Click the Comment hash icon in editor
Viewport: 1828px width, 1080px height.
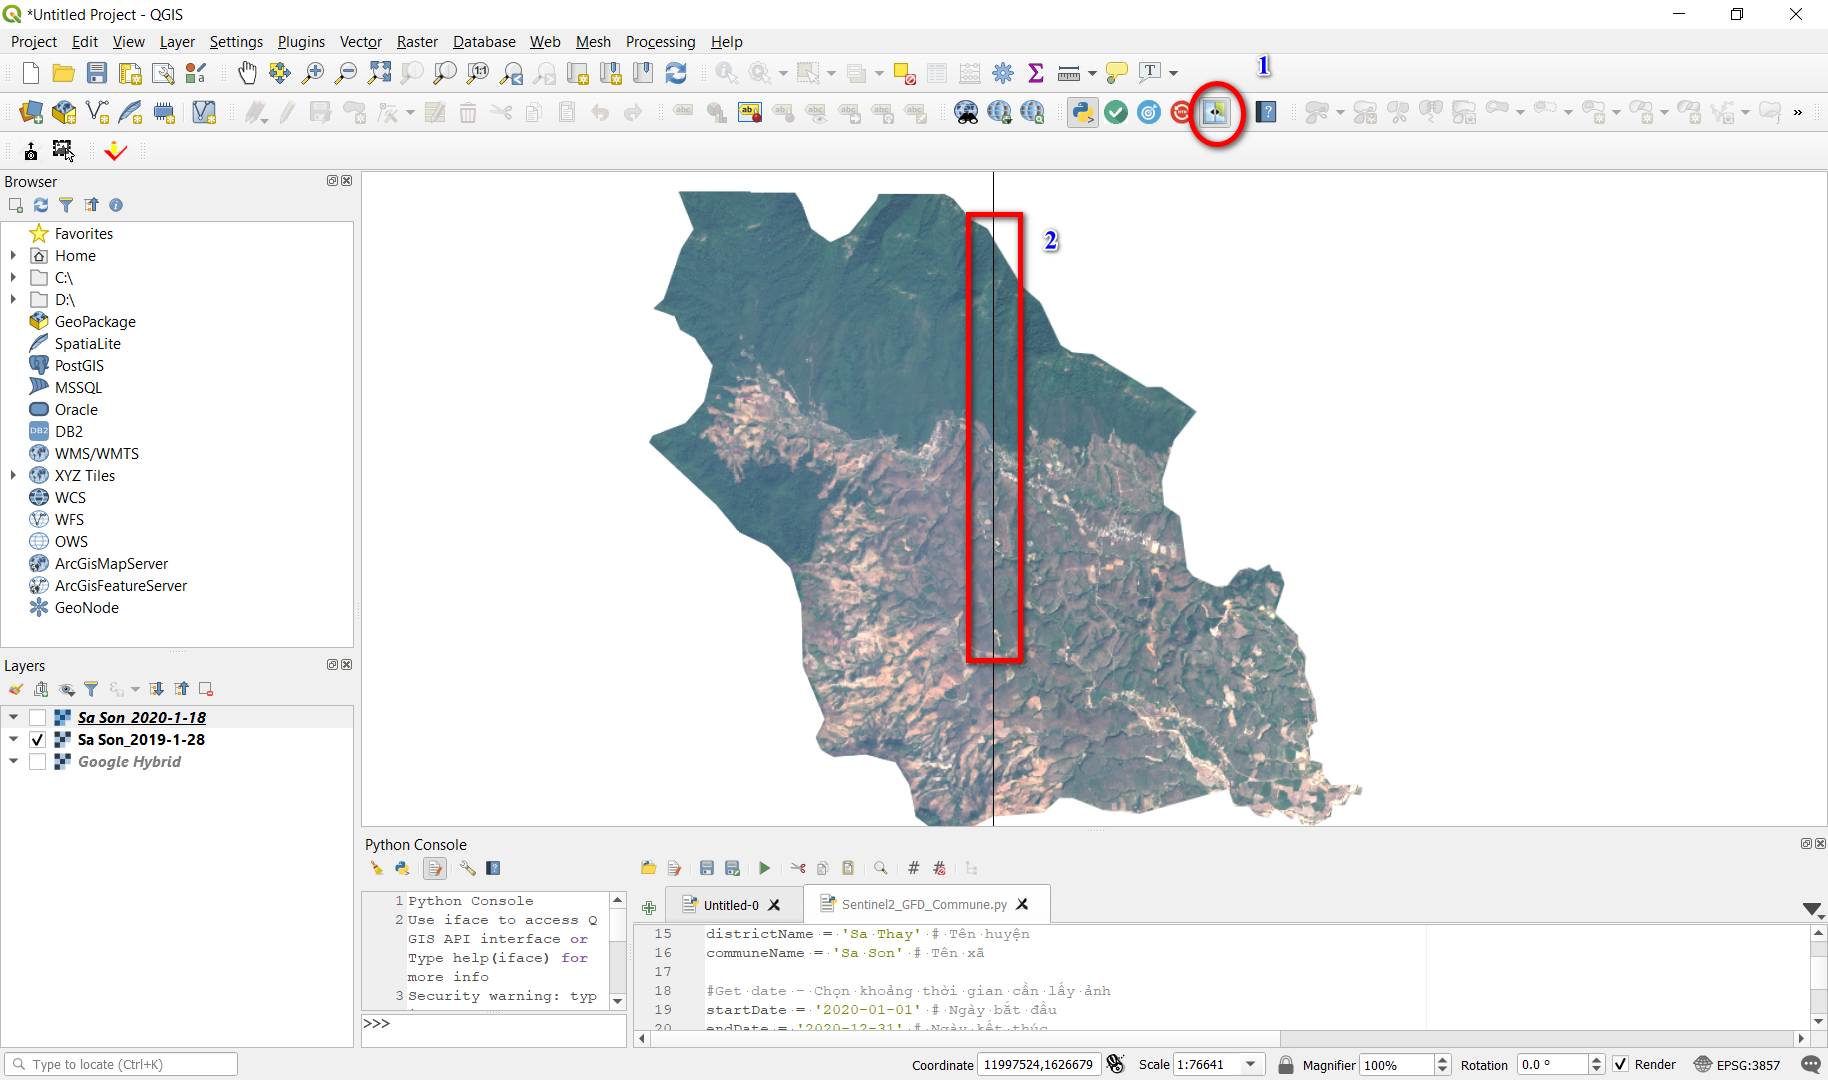(913, 868)
